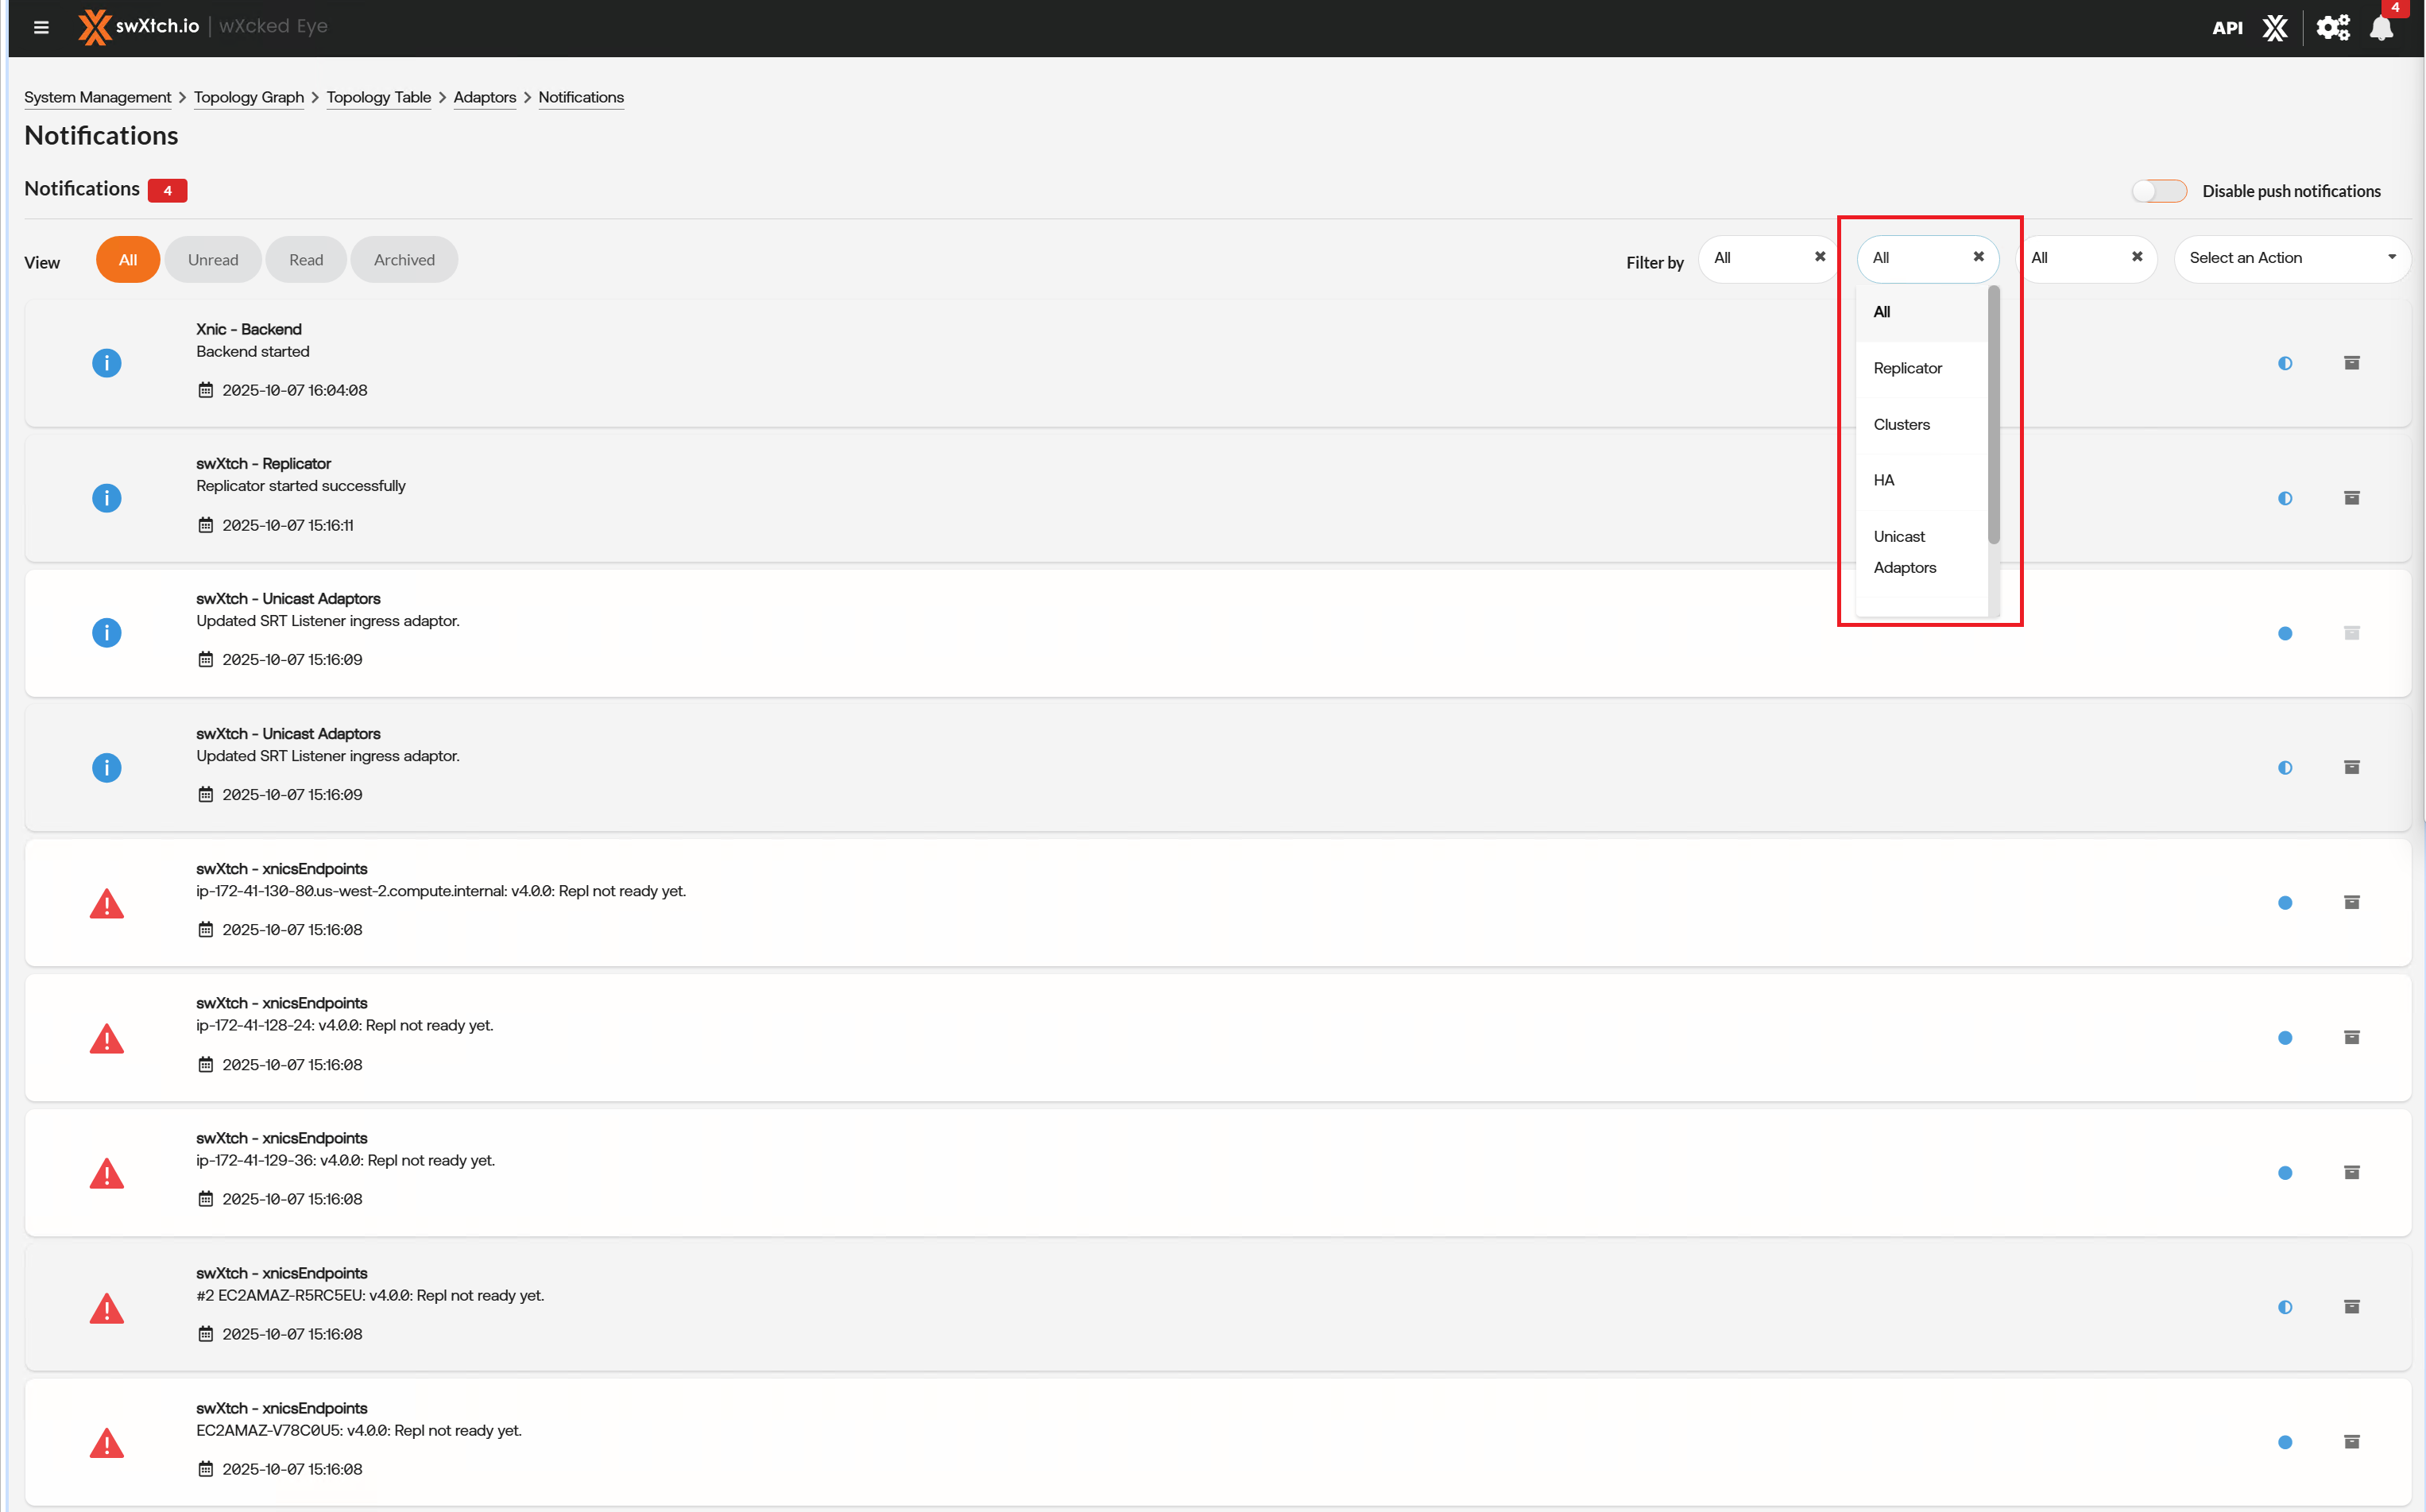
Task: Archive the EC2AMAZ-V78C0U5 notification
Action: tap(2351, 1442)
